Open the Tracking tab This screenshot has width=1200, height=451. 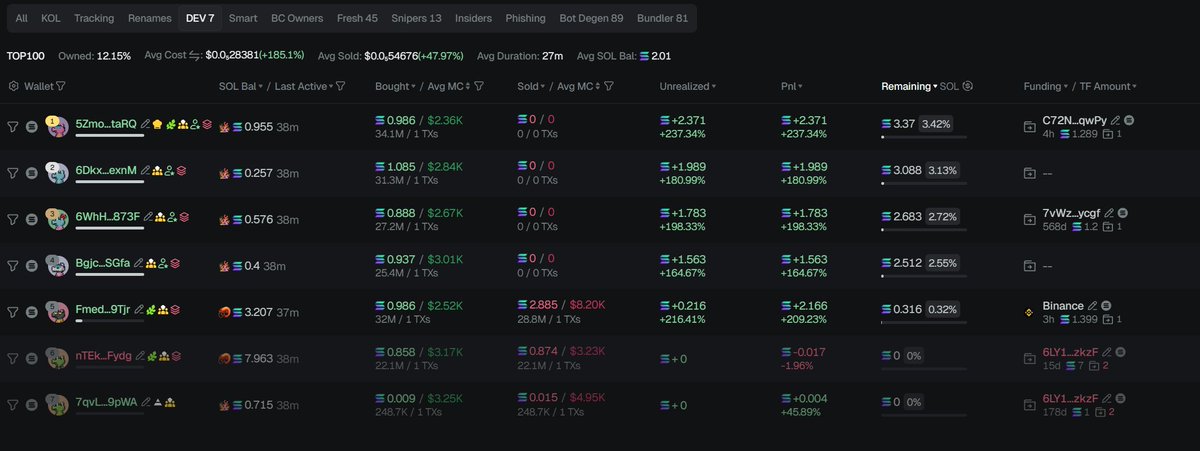pos(94,18)
